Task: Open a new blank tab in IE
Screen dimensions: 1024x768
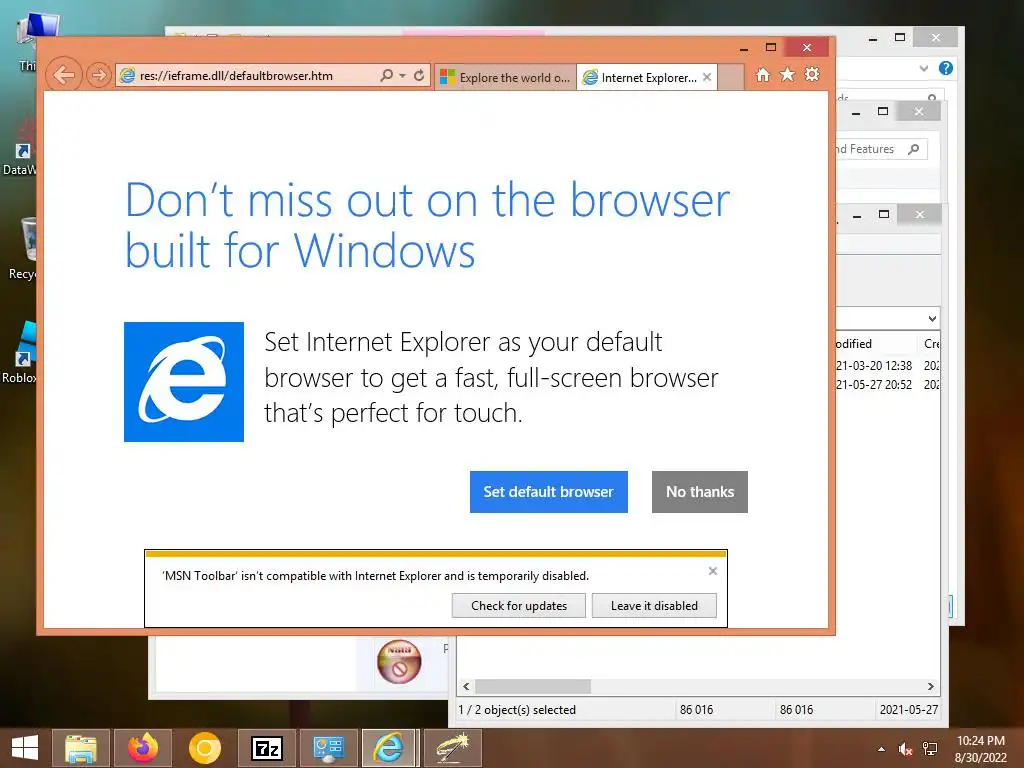Action: 731,77
